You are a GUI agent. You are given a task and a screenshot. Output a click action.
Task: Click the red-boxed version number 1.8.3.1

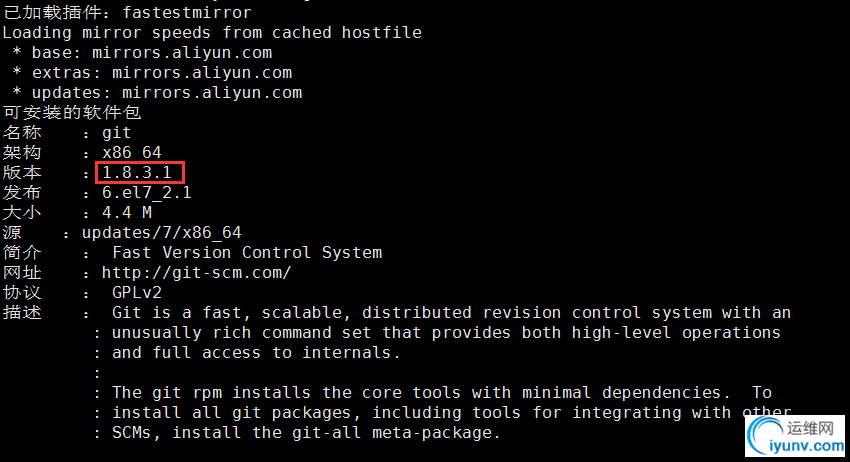pos(137,172)
